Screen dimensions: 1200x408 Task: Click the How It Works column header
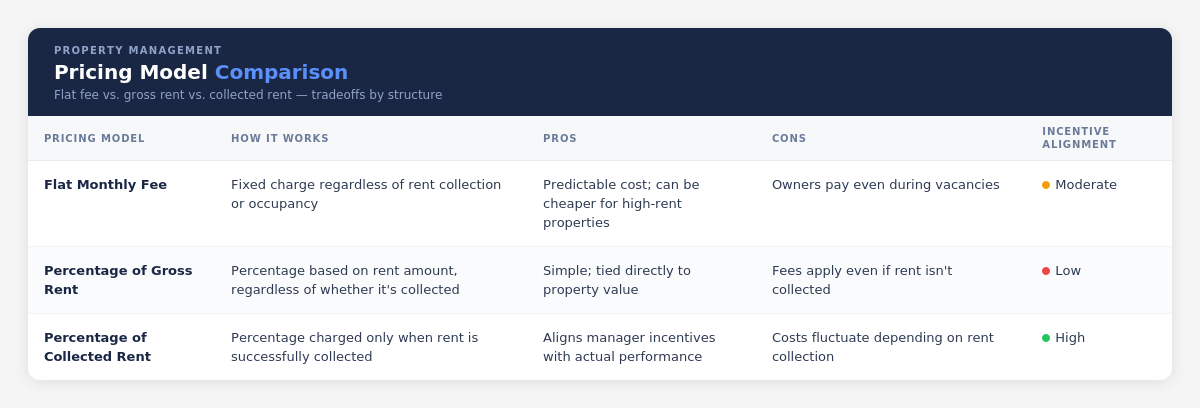(280, 139)
